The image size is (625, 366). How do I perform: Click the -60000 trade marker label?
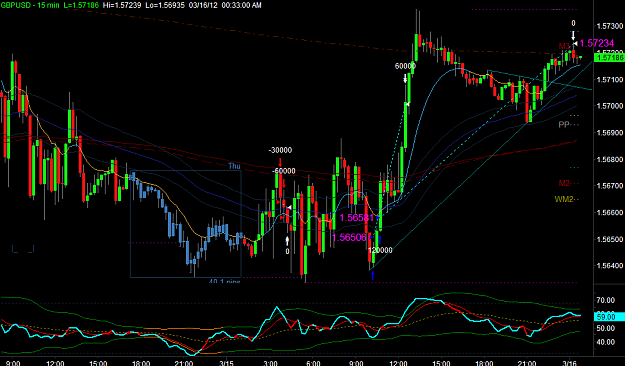(x=284, y=171)
